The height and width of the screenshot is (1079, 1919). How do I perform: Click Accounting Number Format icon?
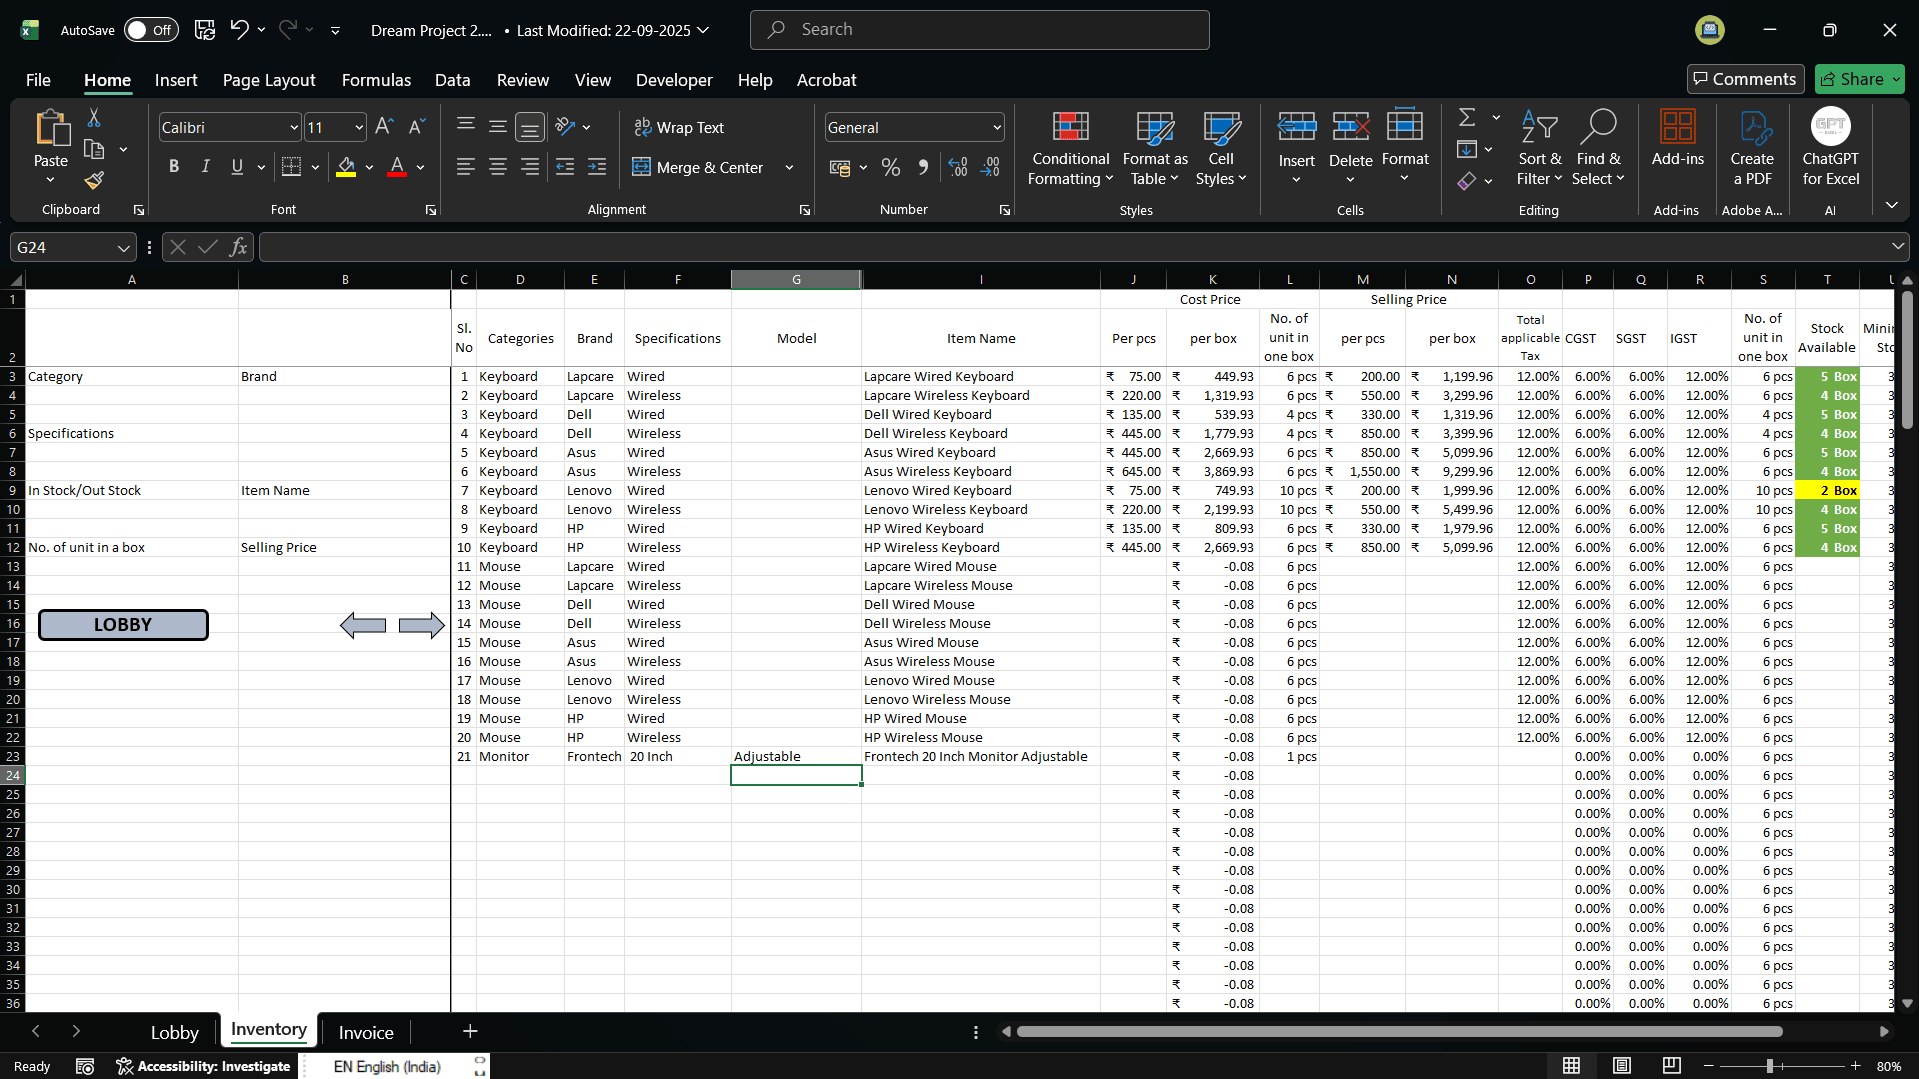pyautogui.click(x=840, y=167)
